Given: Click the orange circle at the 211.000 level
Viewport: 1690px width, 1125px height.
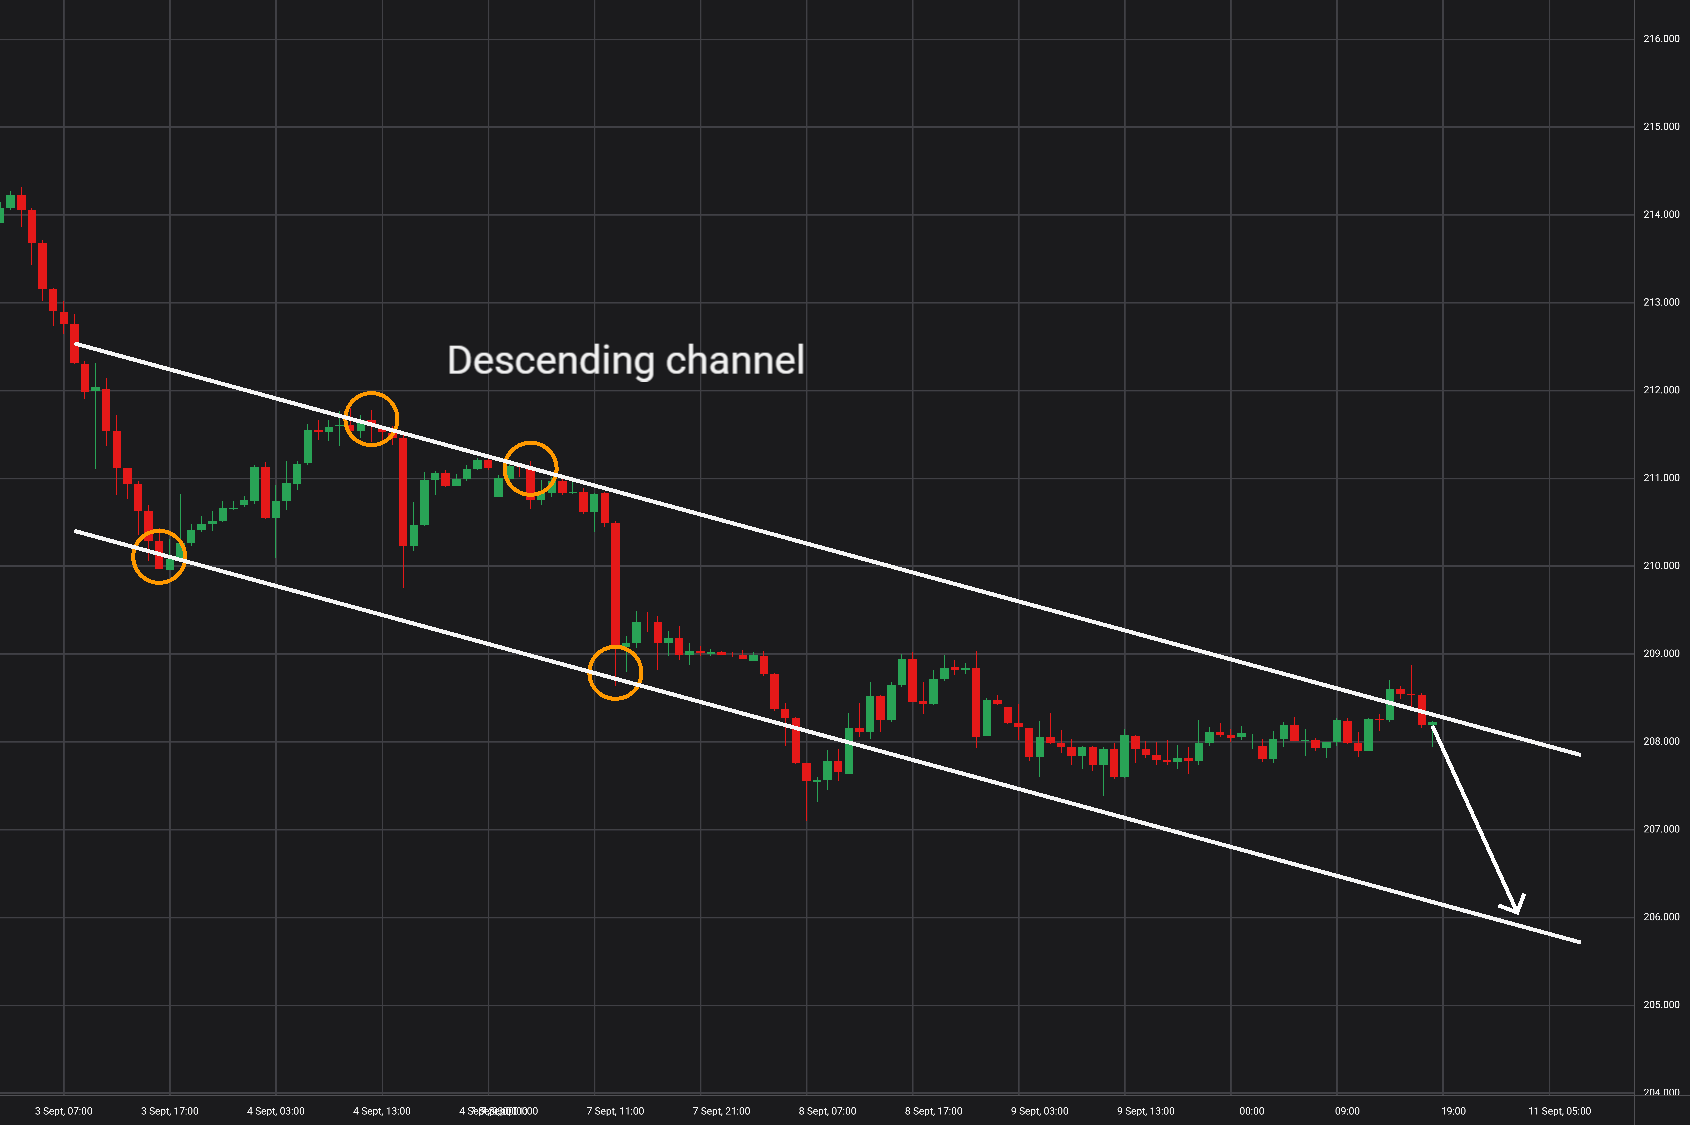Looking at the screenshot, I should click(x=530, y=469).
